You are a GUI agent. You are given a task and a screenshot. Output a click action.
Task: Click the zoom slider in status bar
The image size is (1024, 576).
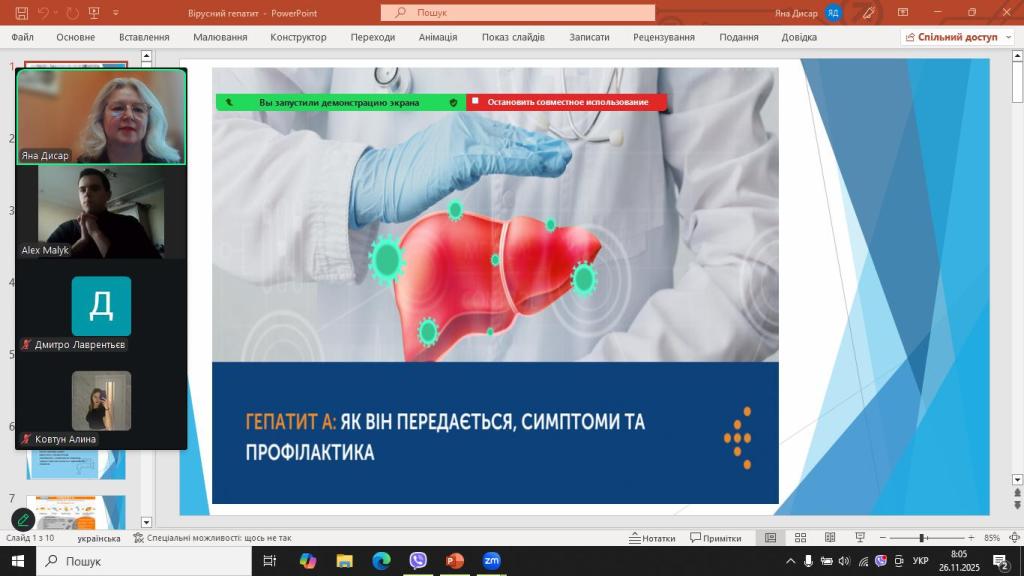pos(921,538)
